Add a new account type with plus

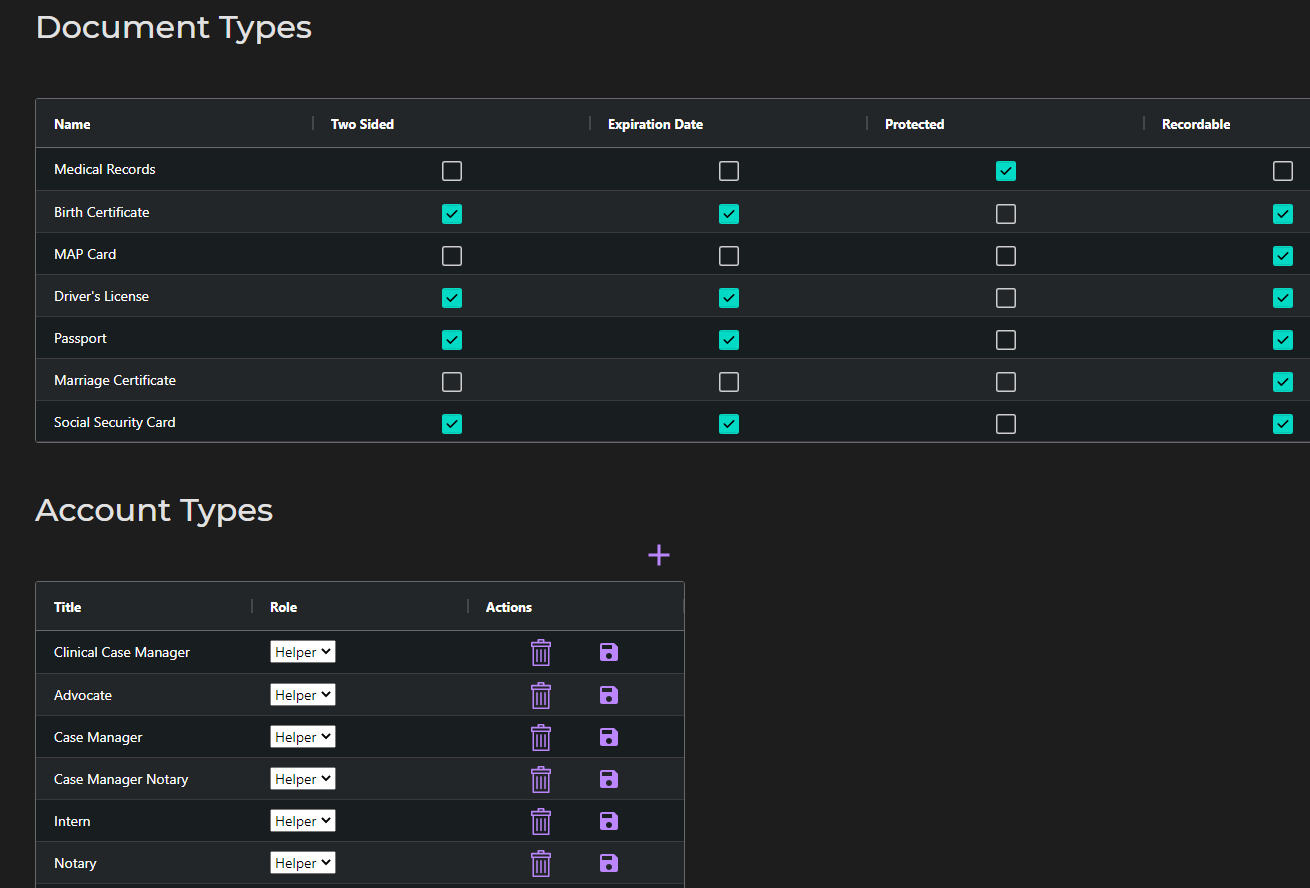coord(659,555)
